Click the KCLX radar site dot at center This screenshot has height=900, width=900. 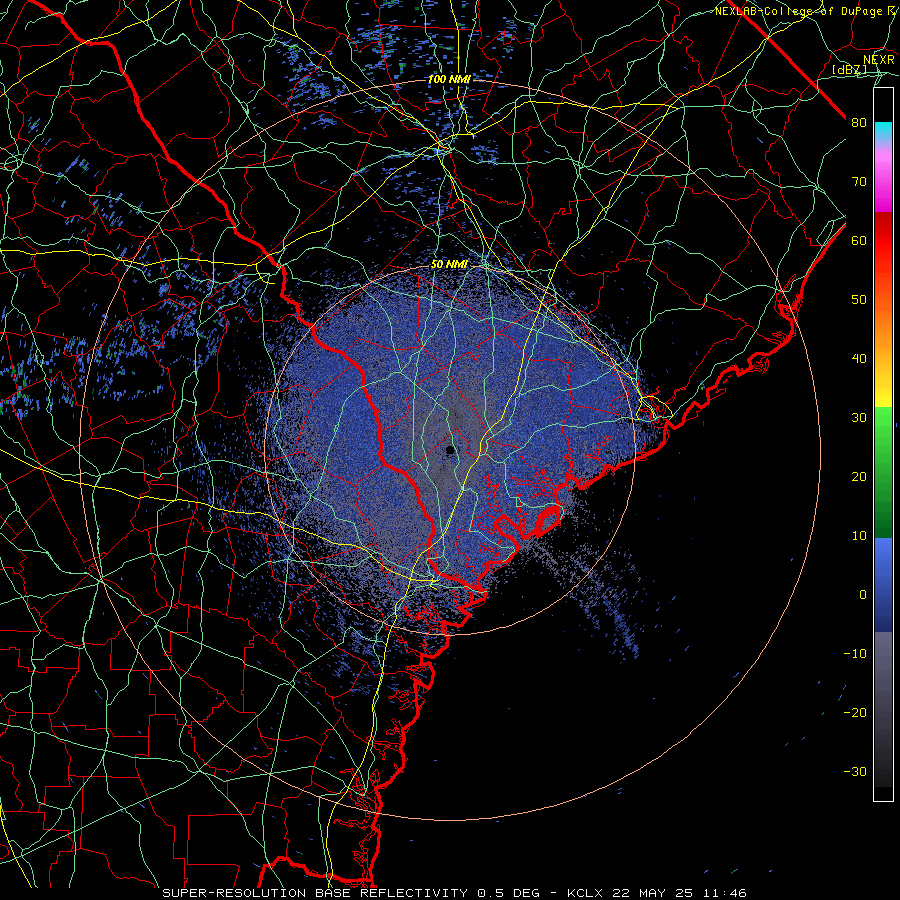click(x=451, y=449)
